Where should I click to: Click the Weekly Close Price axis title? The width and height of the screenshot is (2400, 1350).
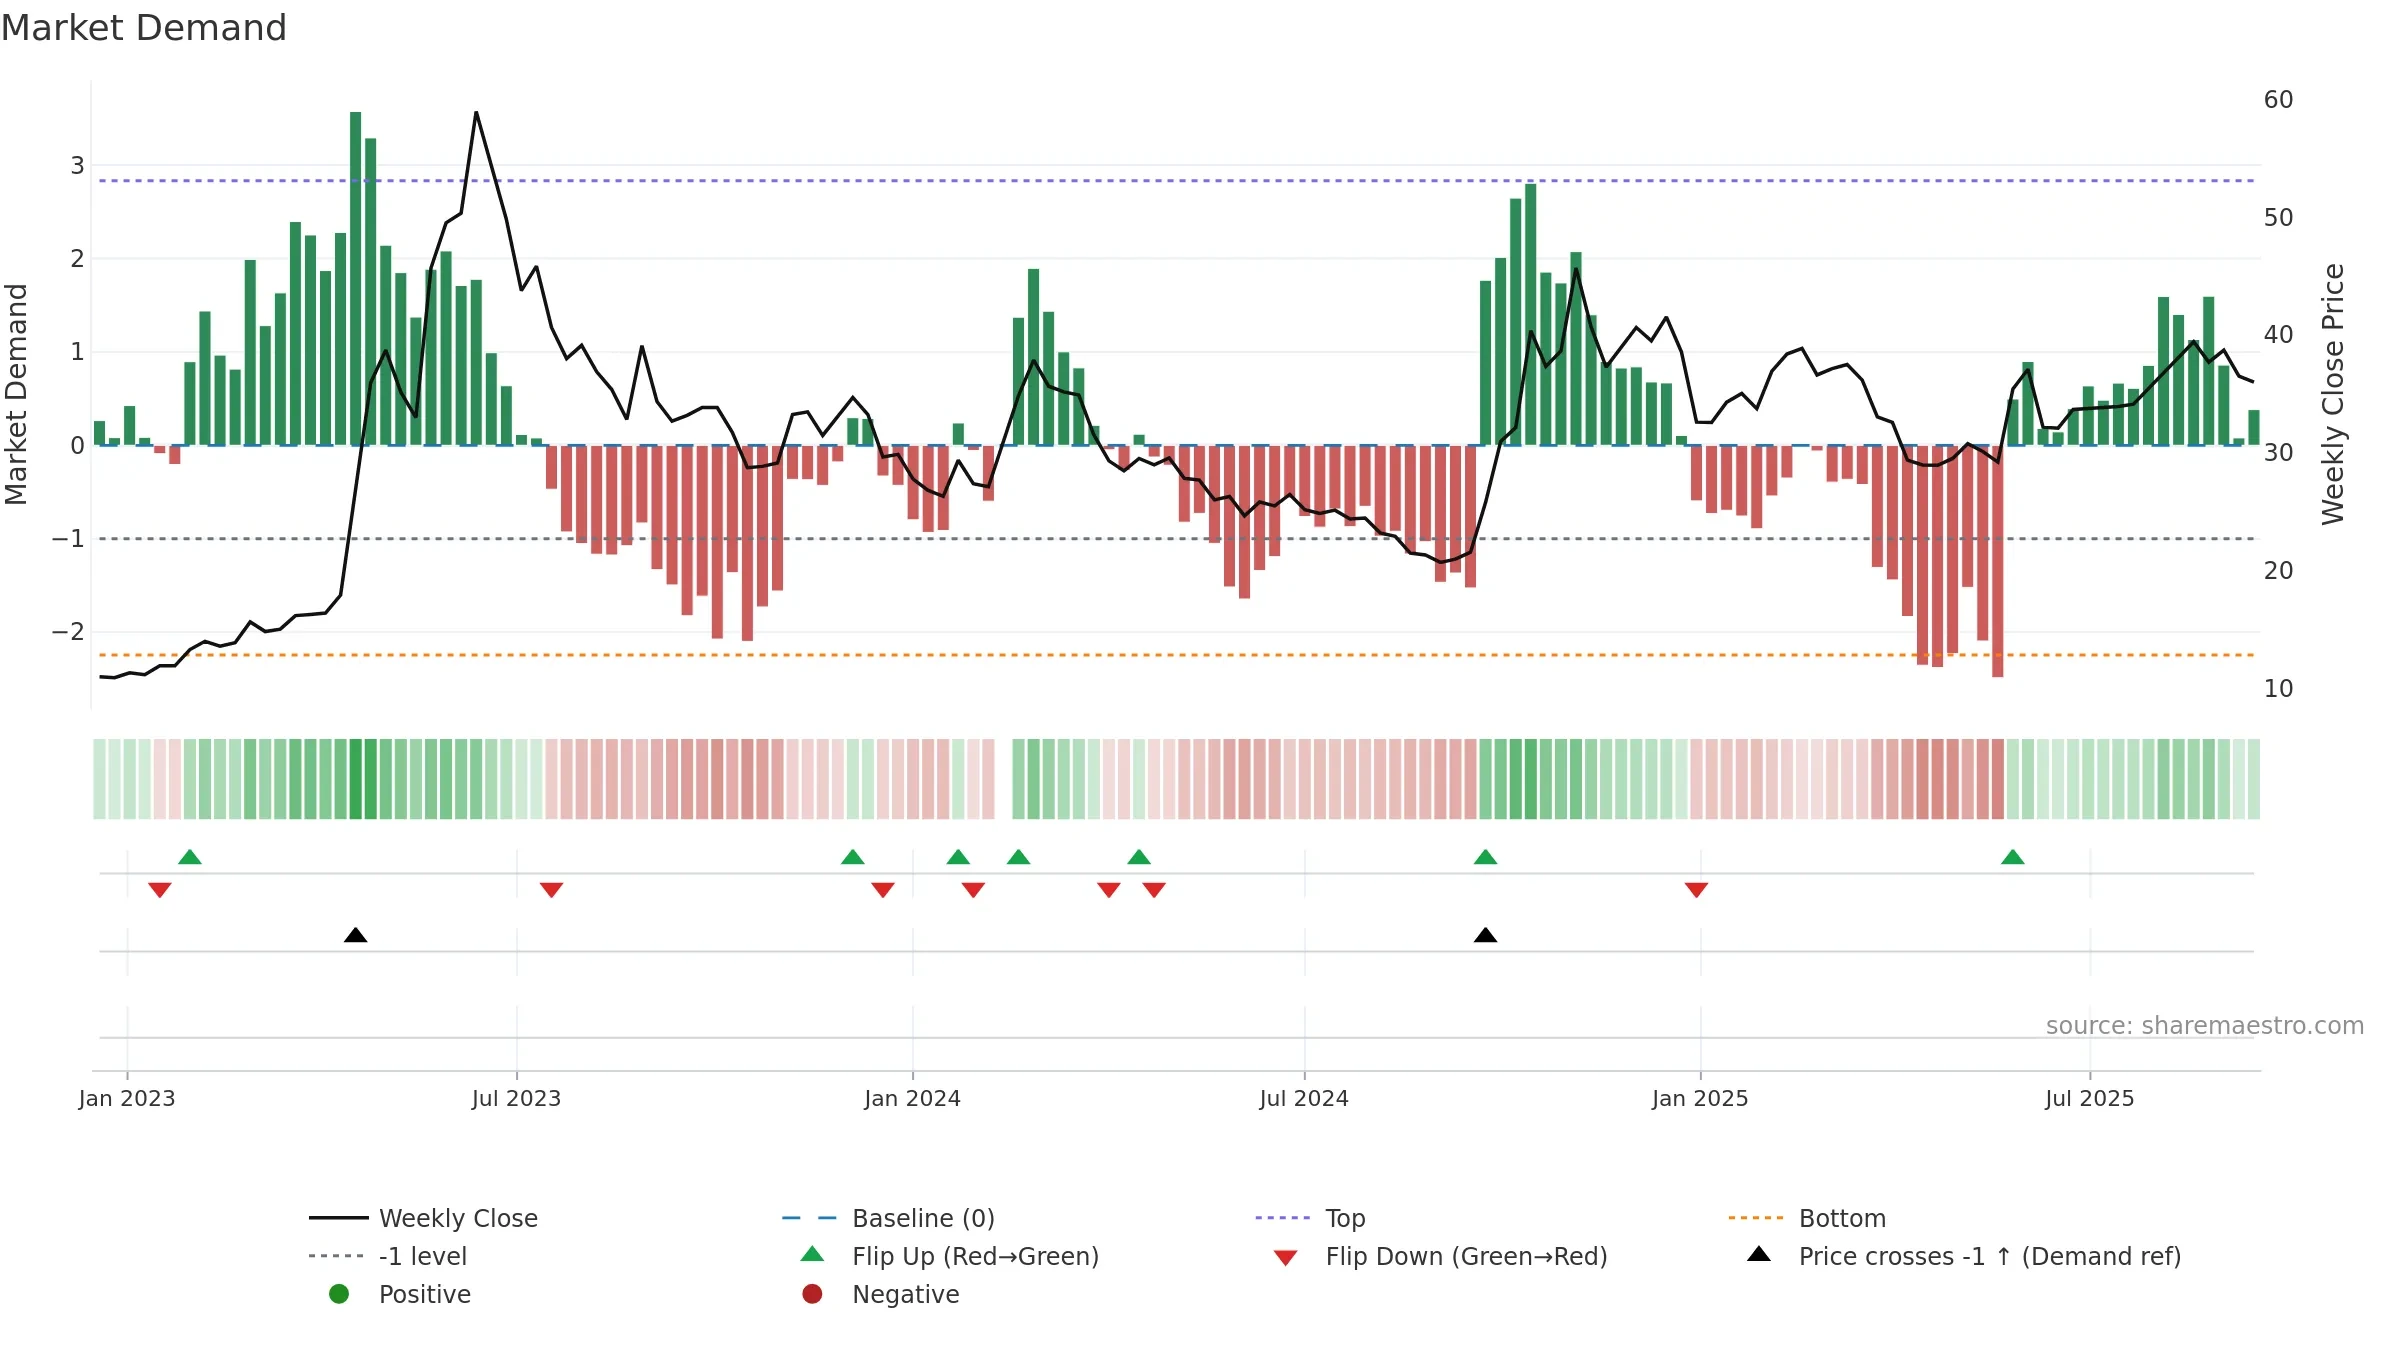(x=2333, y=394)
